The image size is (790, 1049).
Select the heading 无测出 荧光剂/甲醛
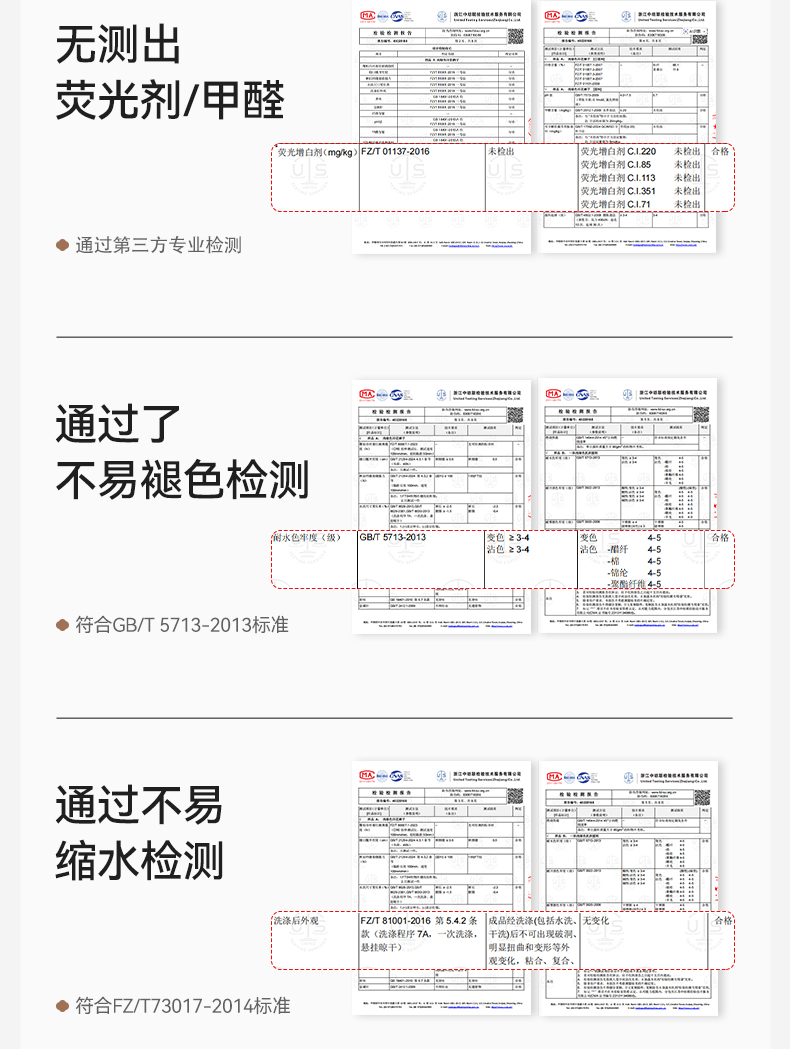coord(170,72)
